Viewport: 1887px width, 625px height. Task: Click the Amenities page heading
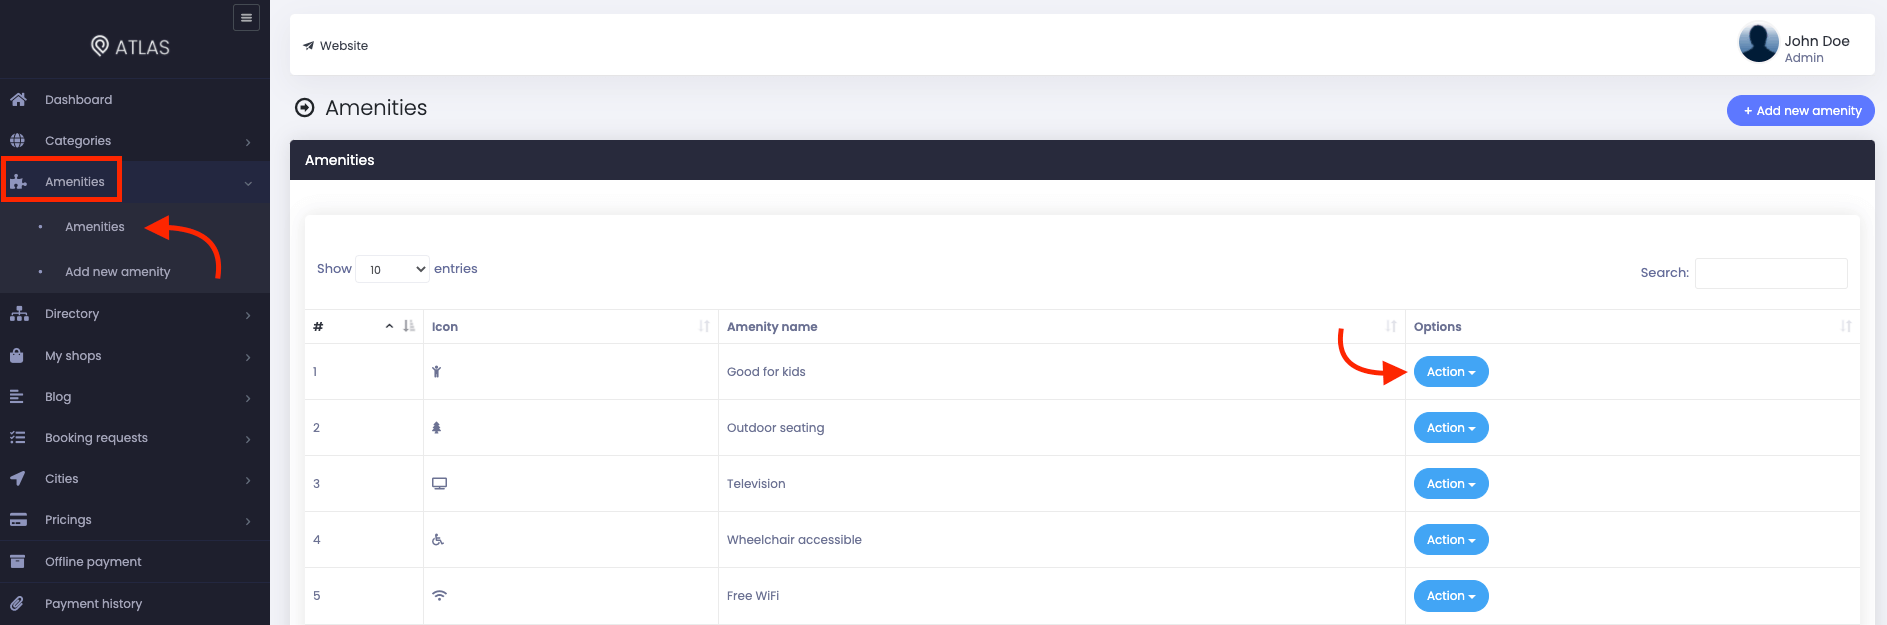pos(376,108)
